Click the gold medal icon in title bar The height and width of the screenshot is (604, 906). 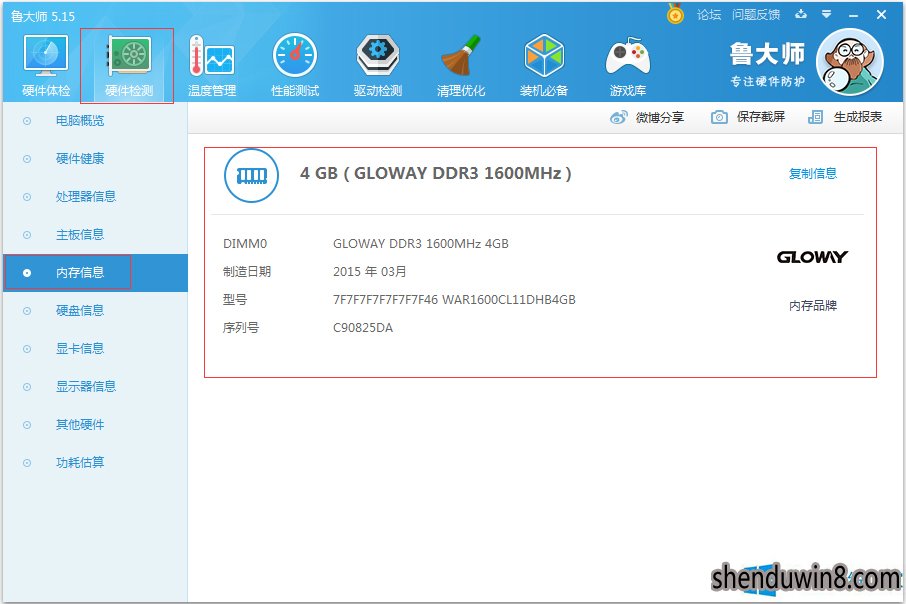click(x=675, y=14)
